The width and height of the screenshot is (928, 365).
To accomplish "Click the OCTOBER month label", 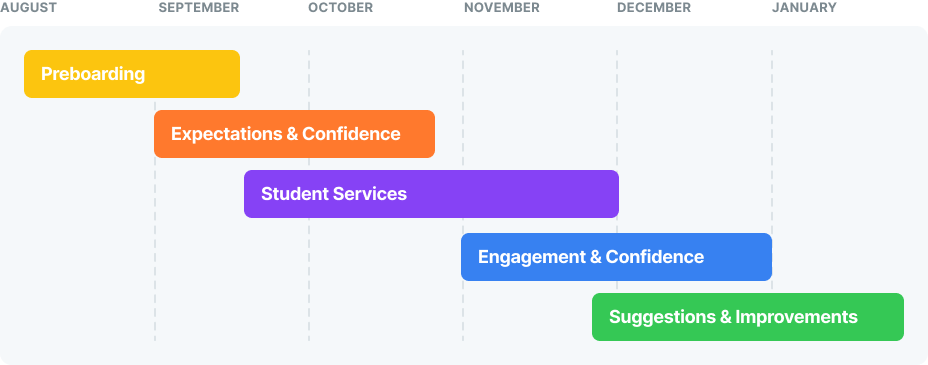I will point(340,8).
